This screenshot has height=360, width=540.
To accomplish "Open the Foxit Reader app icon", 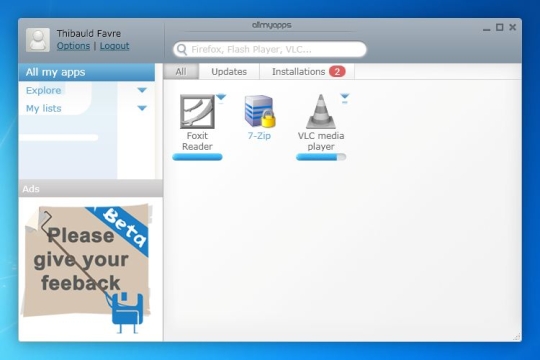I will (197, 112).
